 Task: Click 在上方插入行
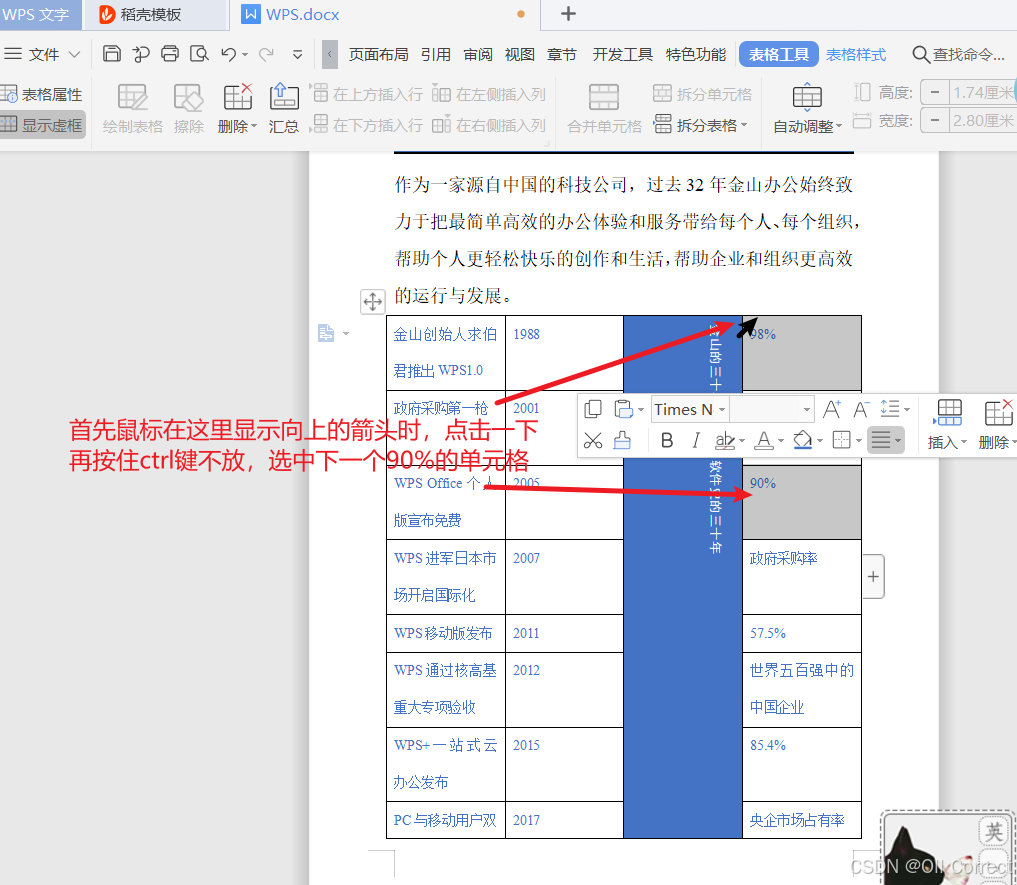pos(367,95)
